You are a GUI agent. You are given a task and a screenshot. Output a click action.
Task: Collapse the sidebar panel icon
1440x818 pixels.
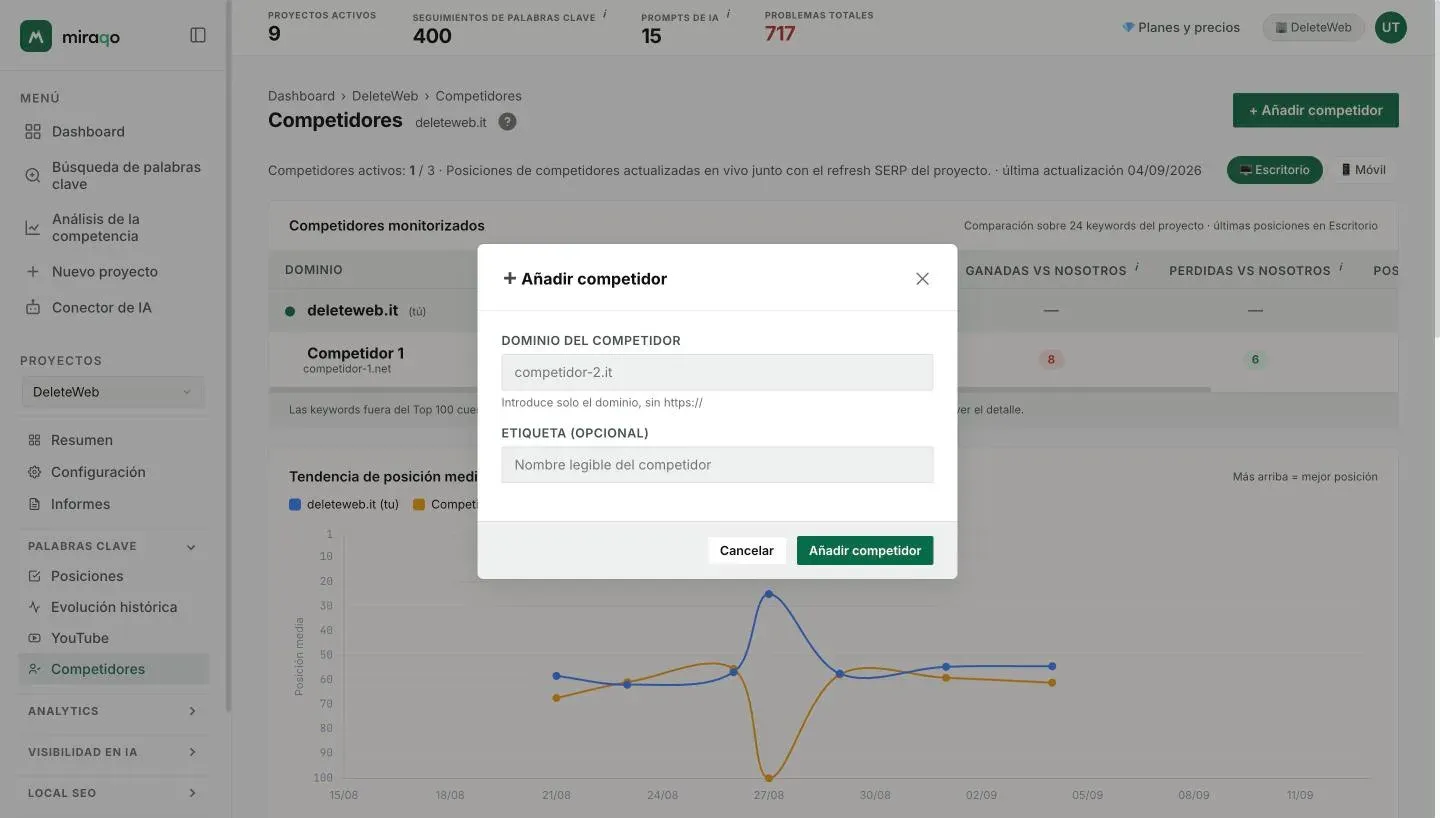[198, 35]
